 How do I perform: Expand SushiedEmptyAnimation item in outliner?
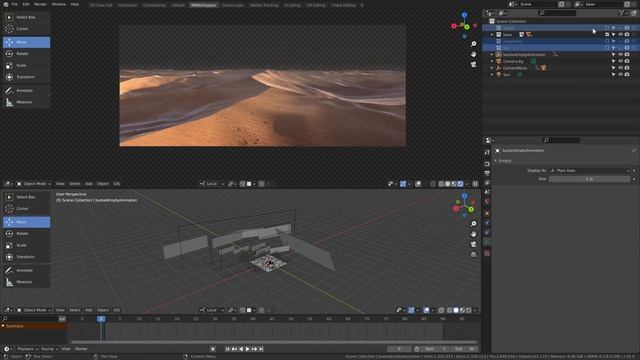pyautogui.click(x=492, y=55)
